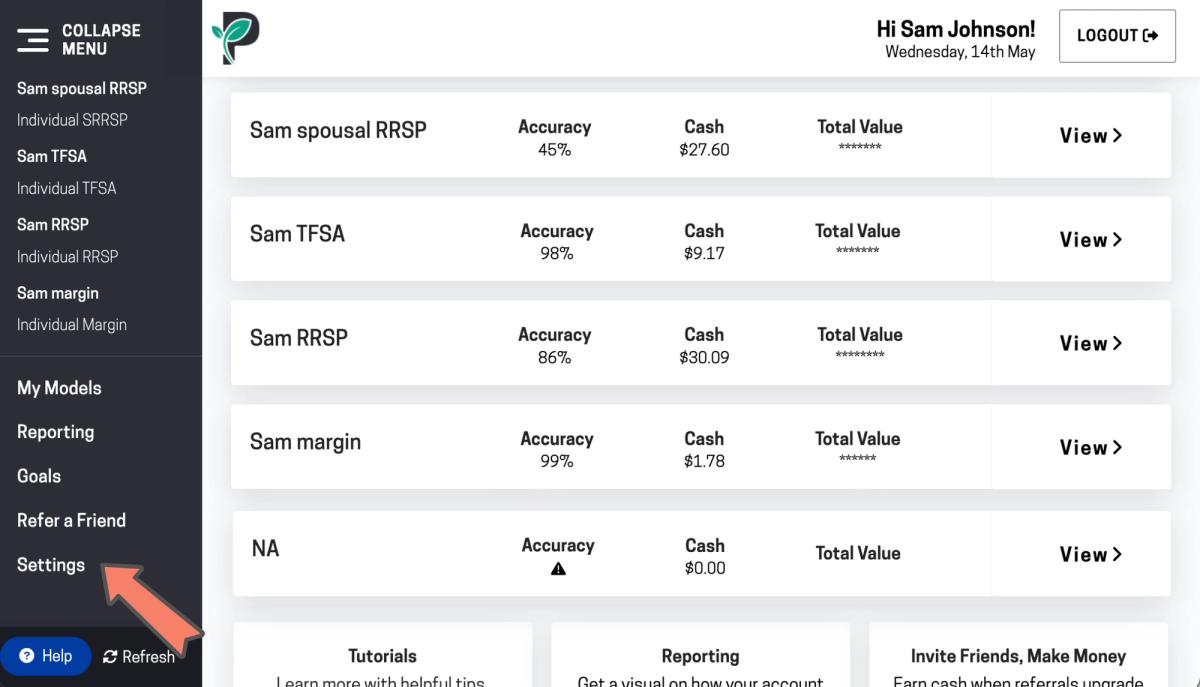Open Settings from the sidebar
Image resolution: width=1200 pixels, height=687 pixels.
[x=51, y=565]
